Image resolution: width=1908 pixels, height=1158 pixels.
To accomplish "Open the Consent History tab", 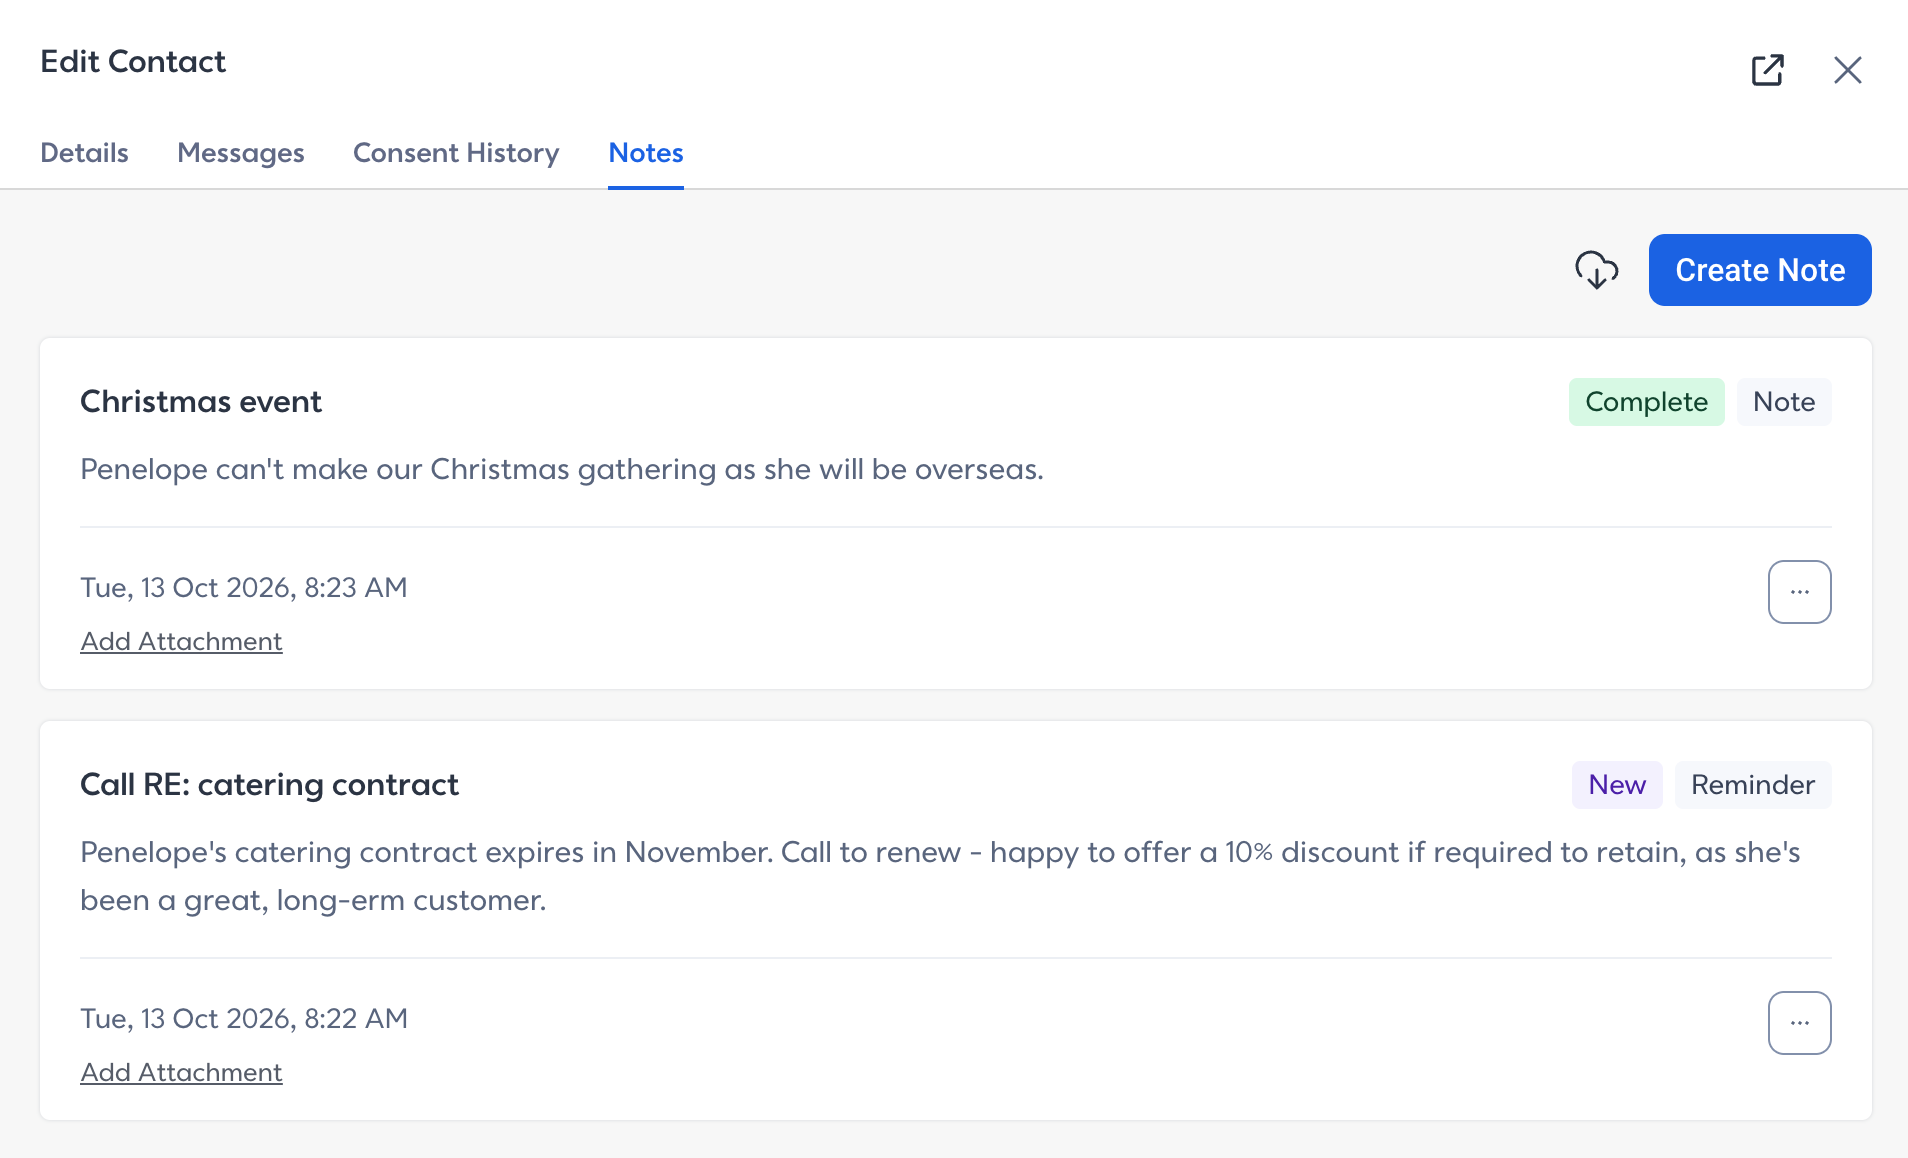I will point(456,153).
